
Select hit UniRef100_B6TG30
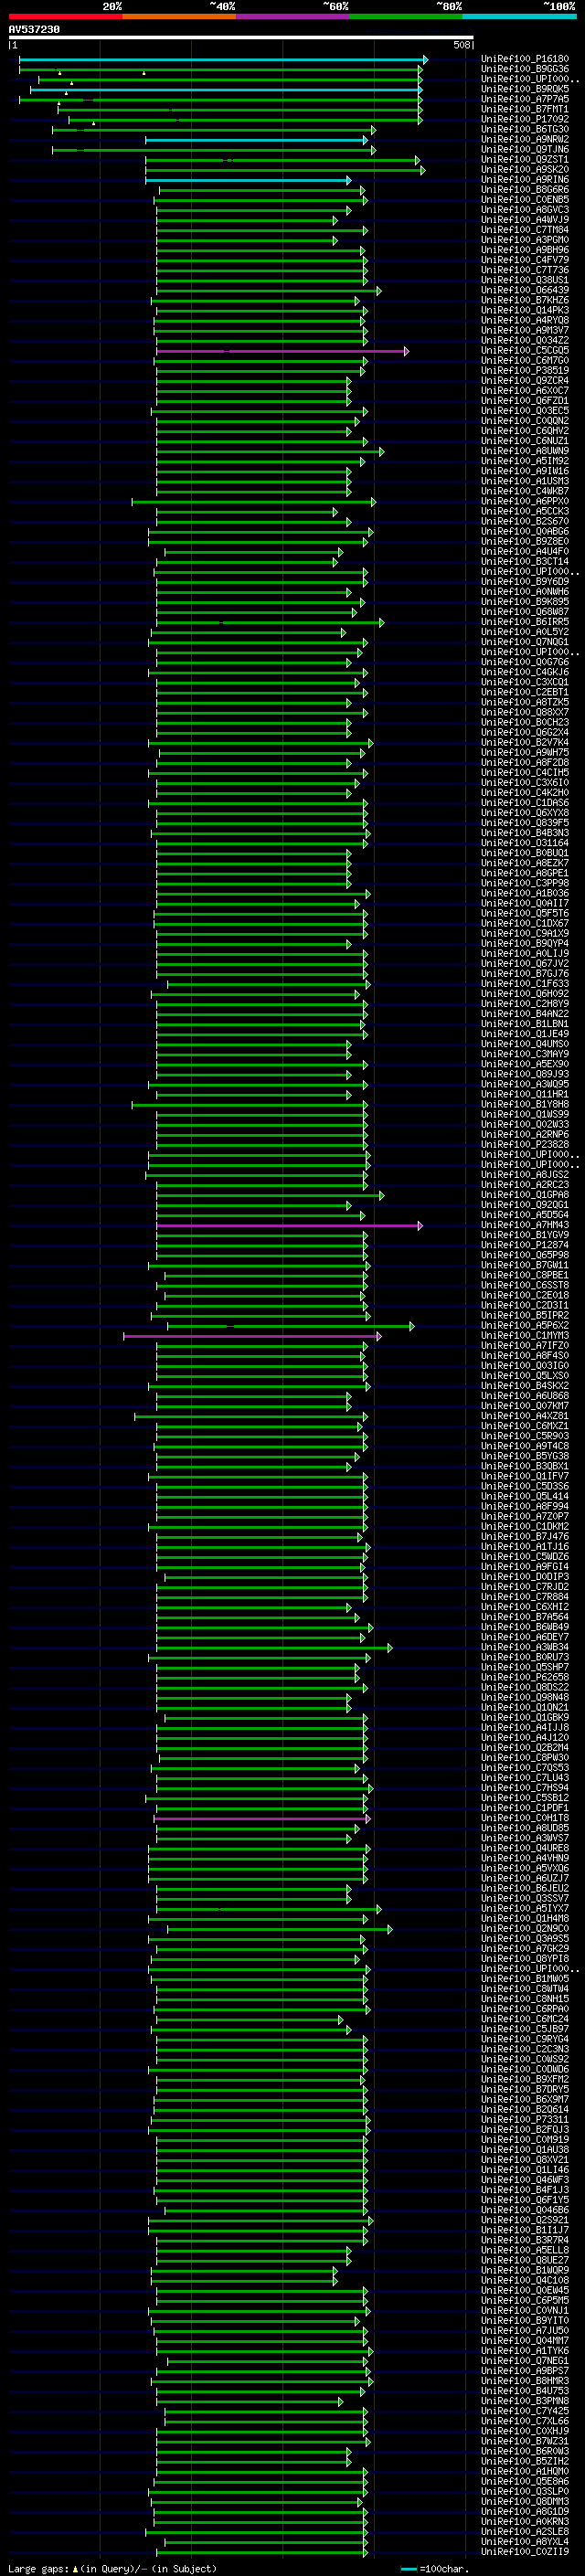coord(524,129)
